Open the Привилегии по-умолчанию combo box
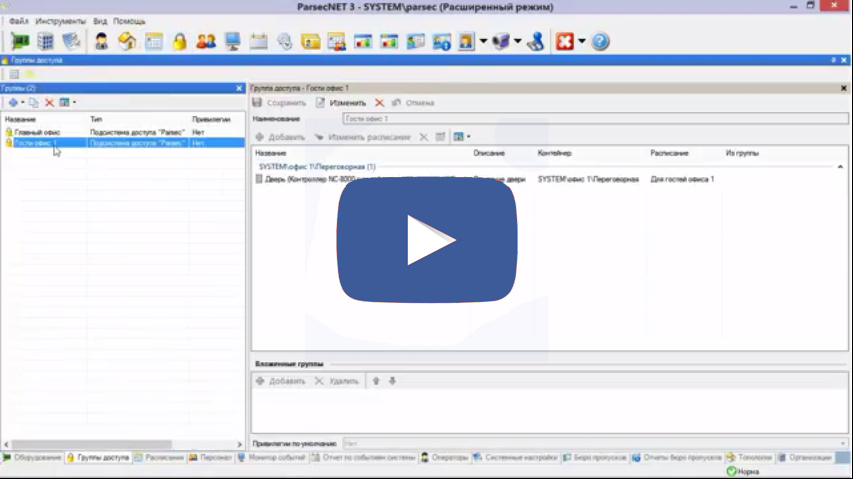This screenshot has height=479, width=853. click(x=595, y=444)
